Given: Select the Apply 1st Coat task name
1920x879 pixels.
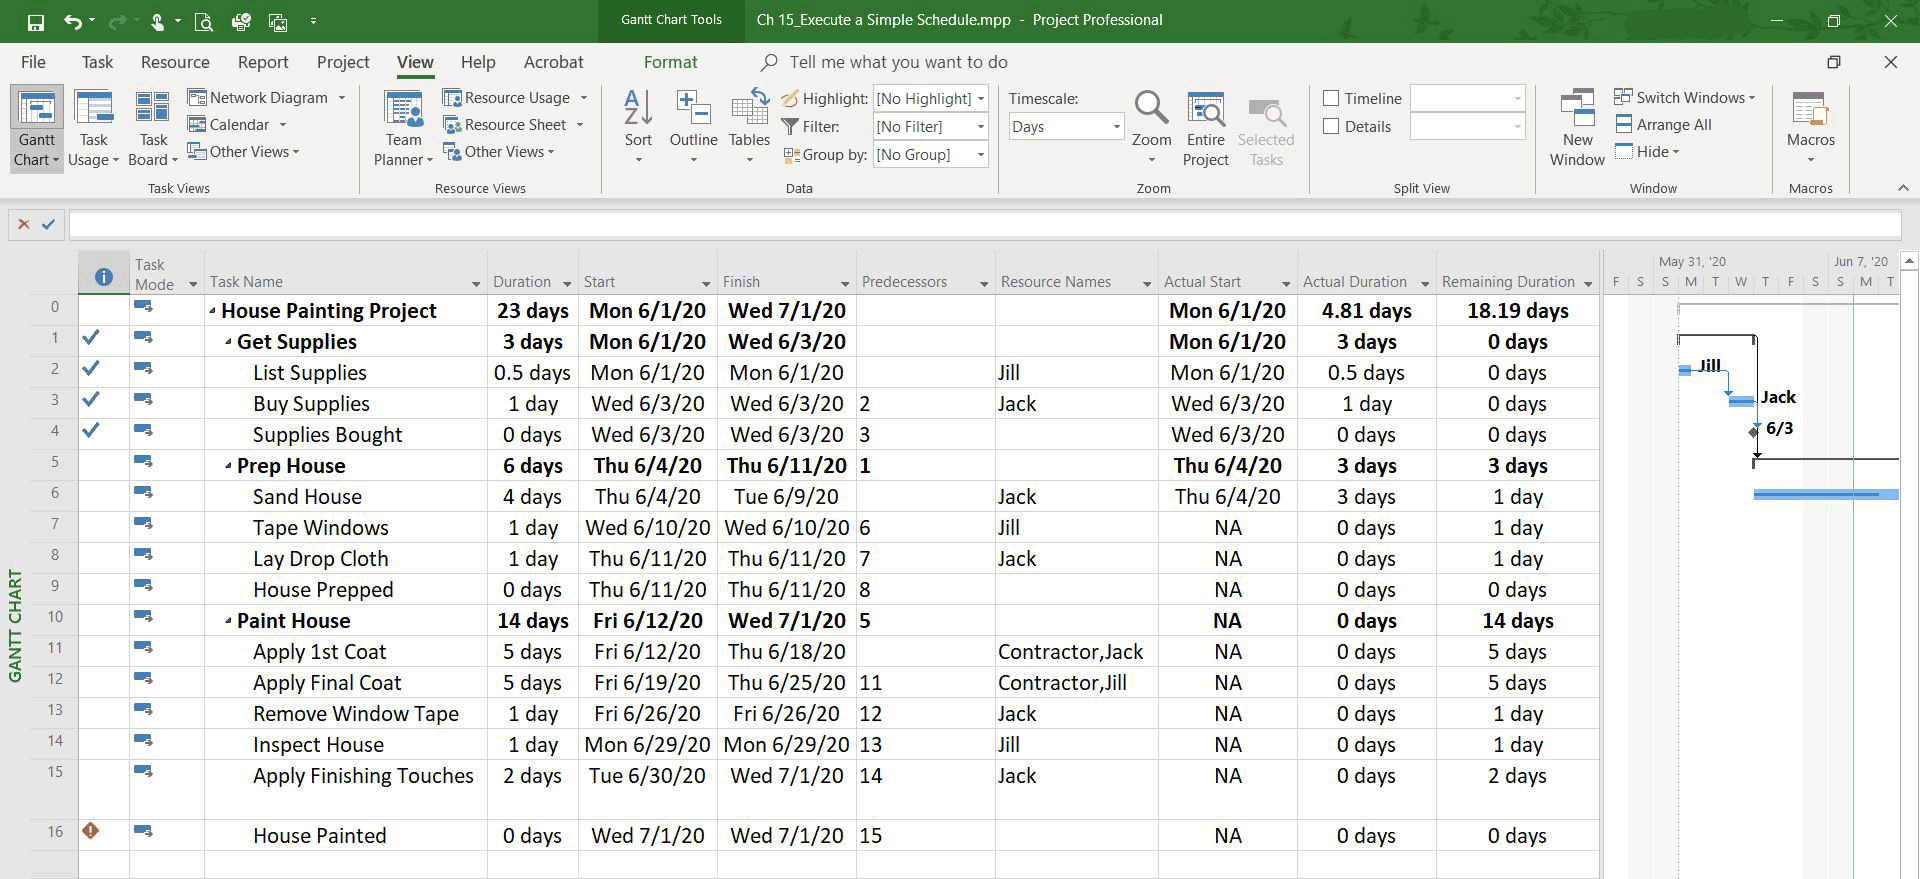Looking at the screenshot, I should click(319, 652).
